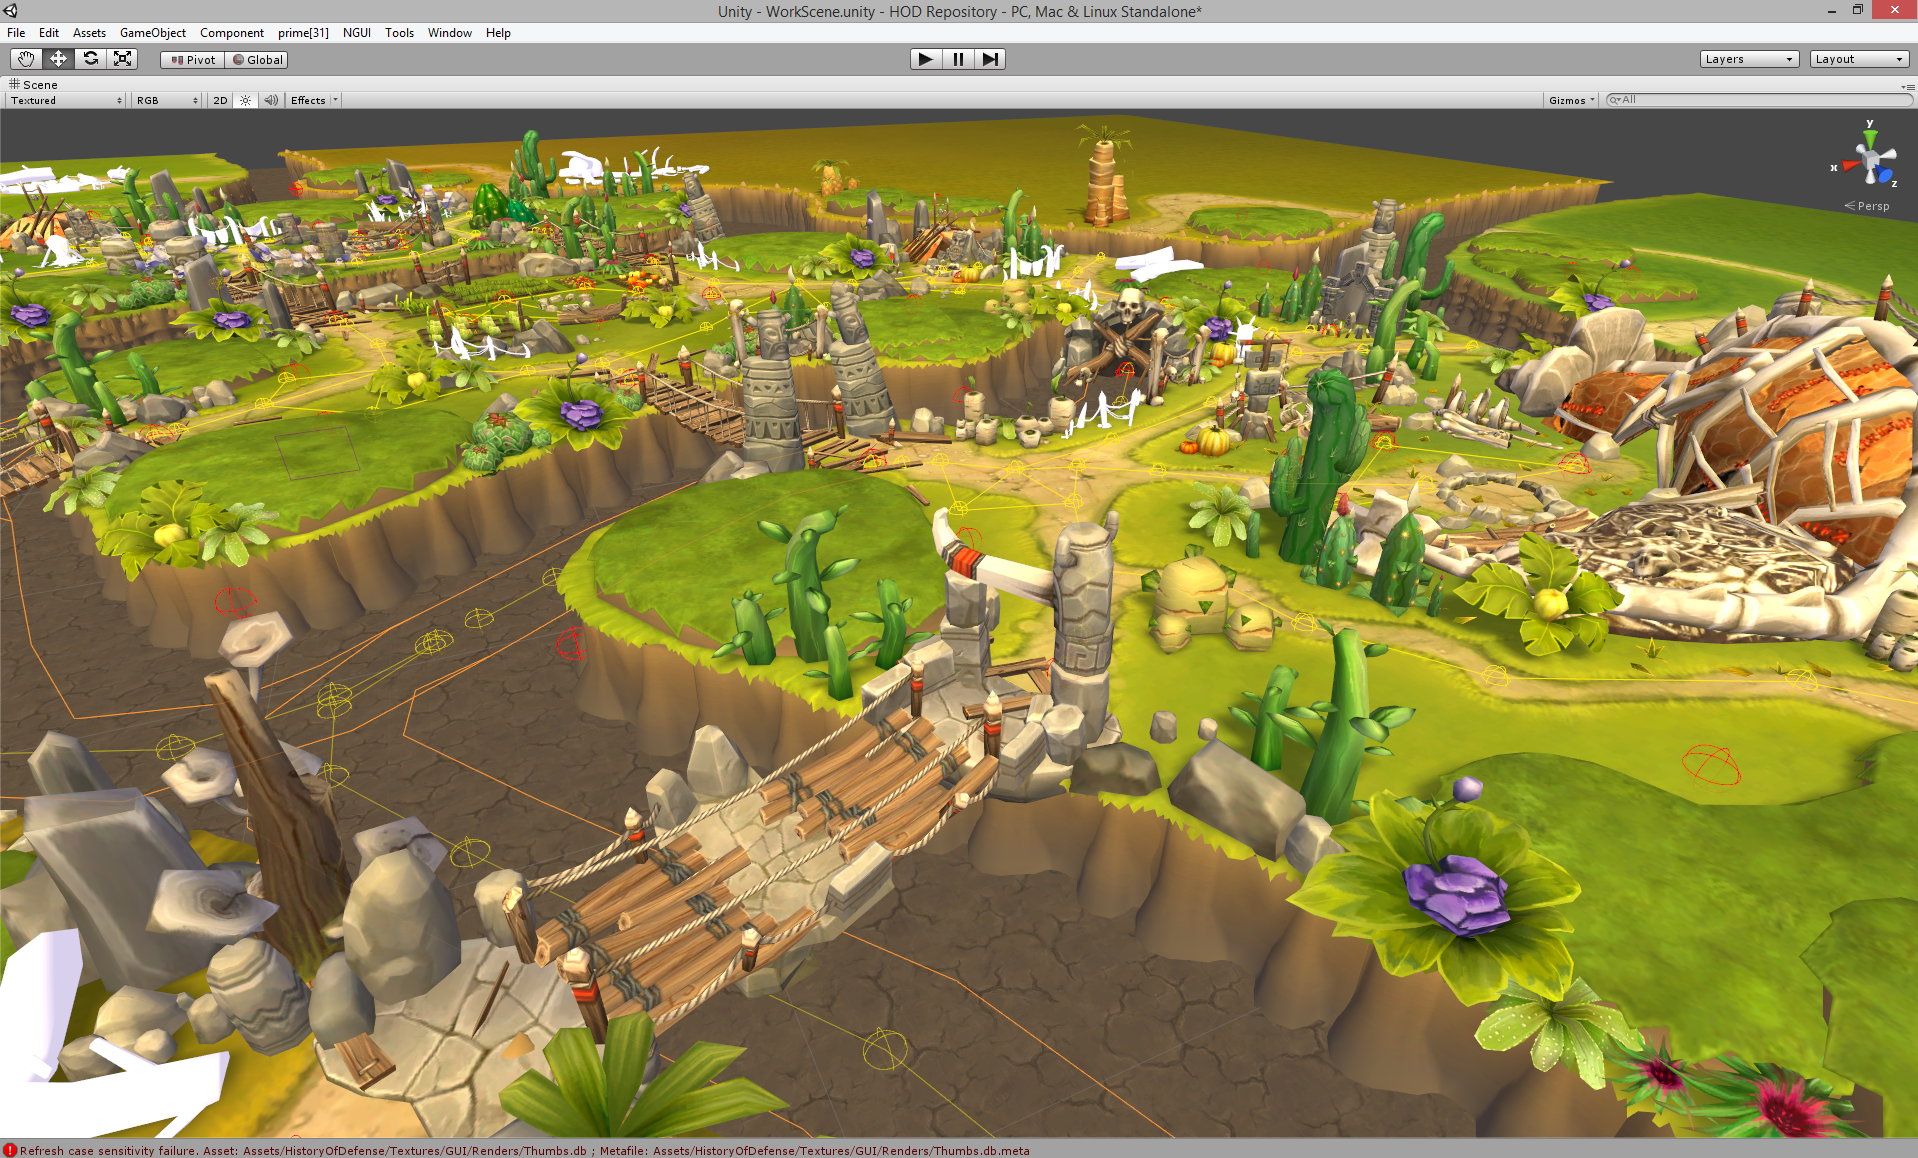Open the Textured draw mode dropdown
The height and width of the screenshot is (1158, 1918).
(x=66, y=100)
